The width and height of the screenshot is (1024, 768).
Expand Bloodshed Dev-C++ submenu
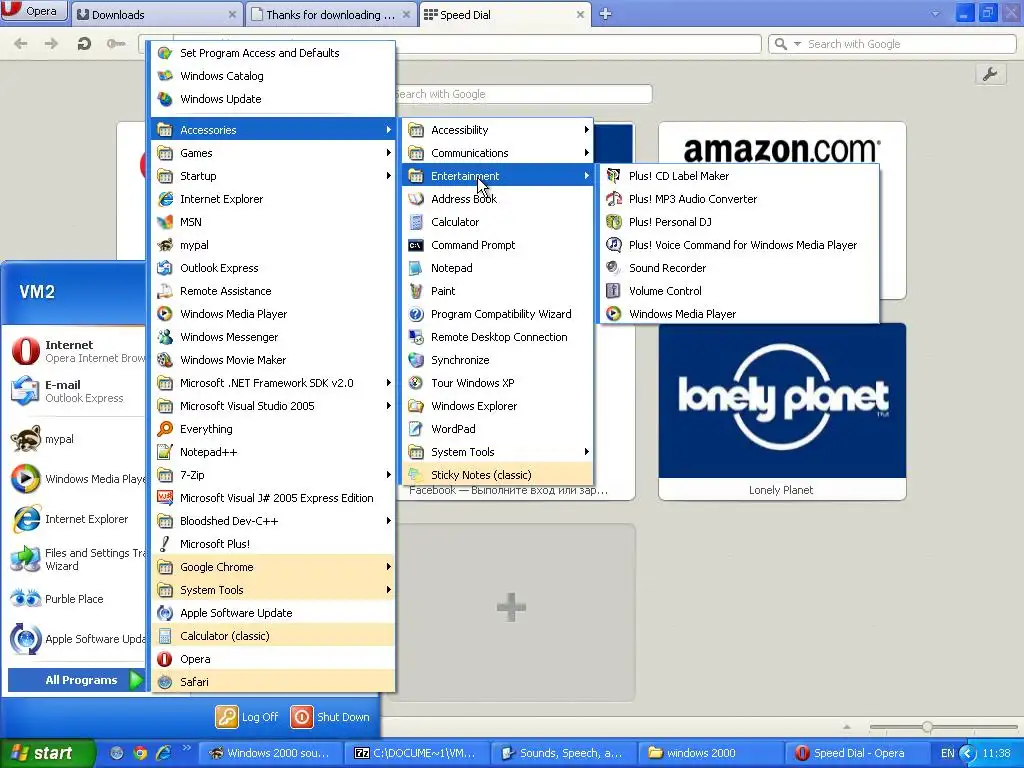coord(273,521)
